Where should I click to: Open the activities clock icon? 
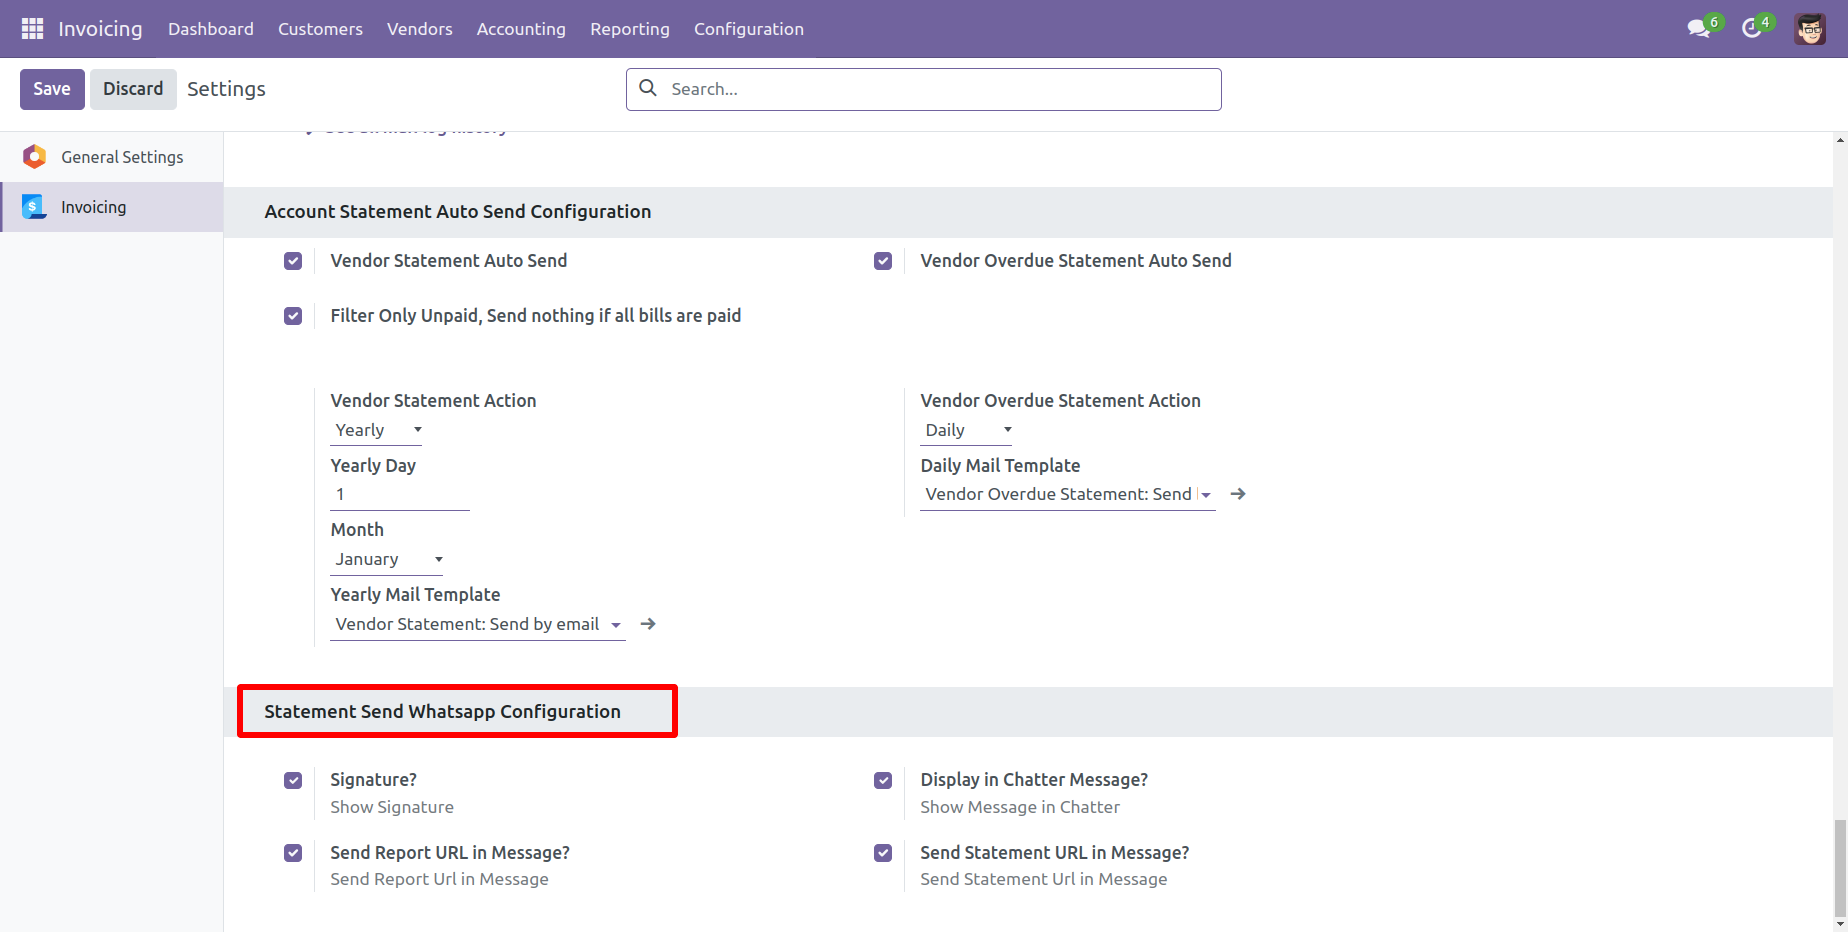pos(1751,29)
